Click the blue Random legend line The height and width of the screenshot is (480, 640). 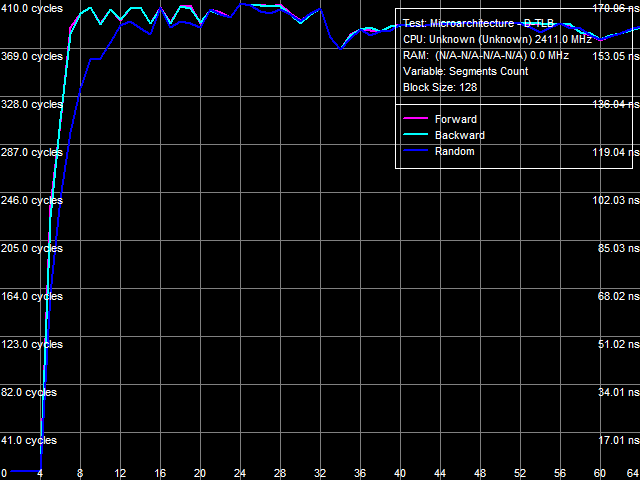pyautogui.click(x=418, y=151)
